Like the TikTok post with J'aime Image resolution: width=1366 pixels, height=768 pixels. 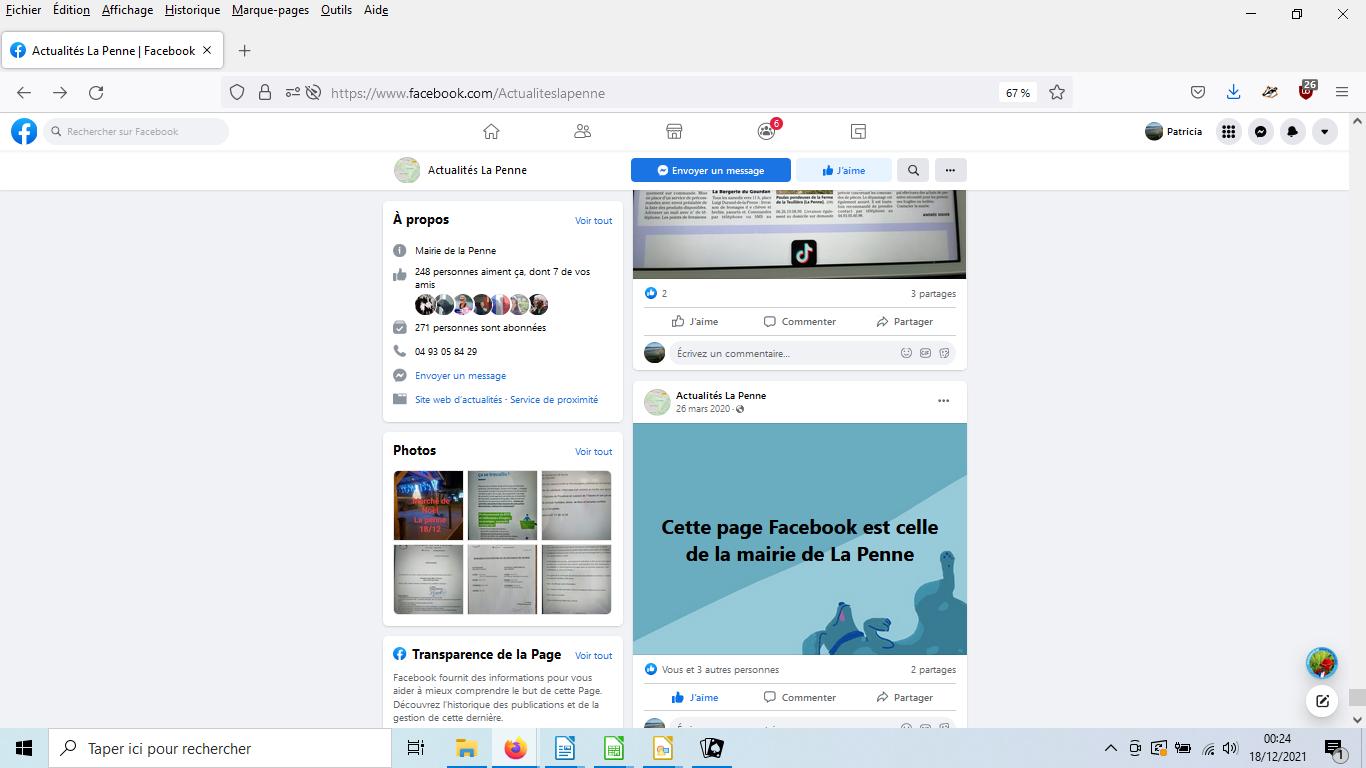click(x=695, y=321)
